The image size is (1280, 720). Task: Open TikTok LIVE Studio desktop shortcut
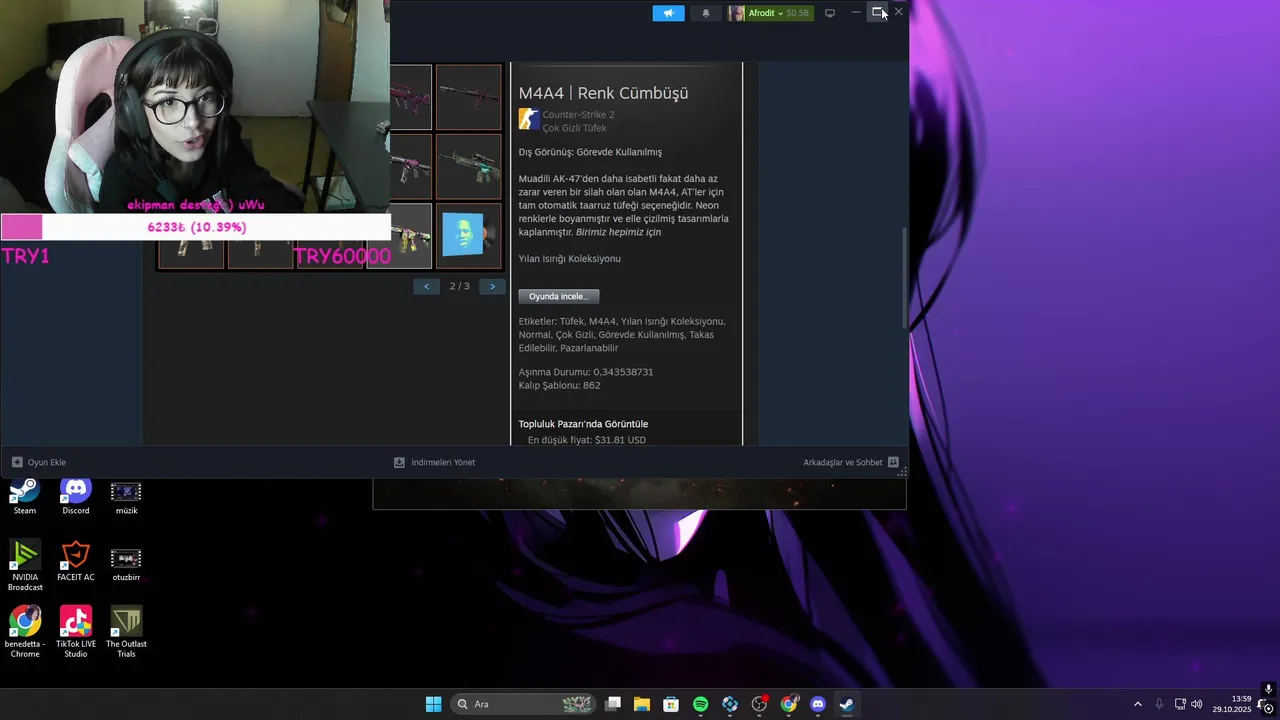(x=76, y=632)
